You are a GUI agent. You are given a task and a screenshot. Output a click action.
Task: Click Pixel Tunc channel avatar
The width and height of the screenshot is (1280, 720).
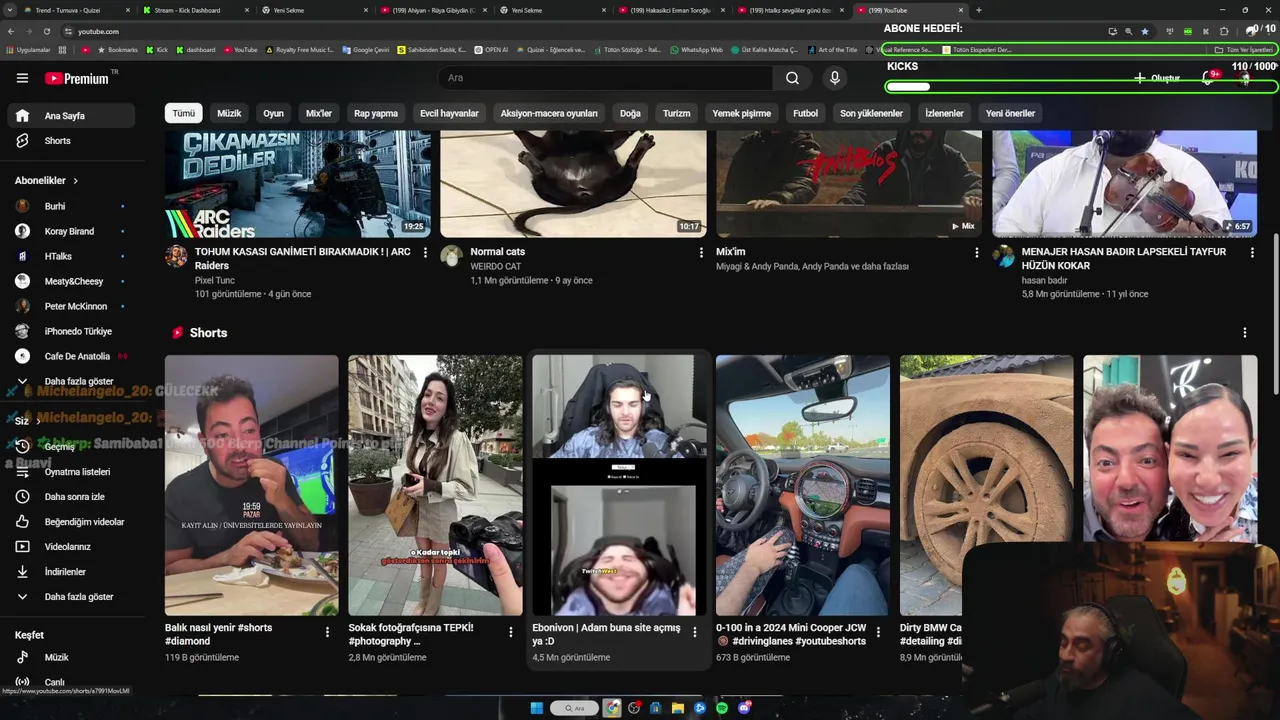(x=176, y=255)
